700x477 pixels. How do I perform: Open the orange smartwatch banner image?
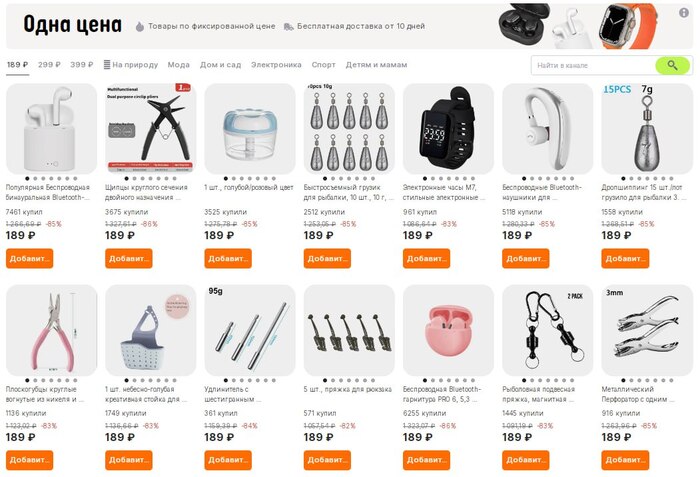click(x=627, y=26)
